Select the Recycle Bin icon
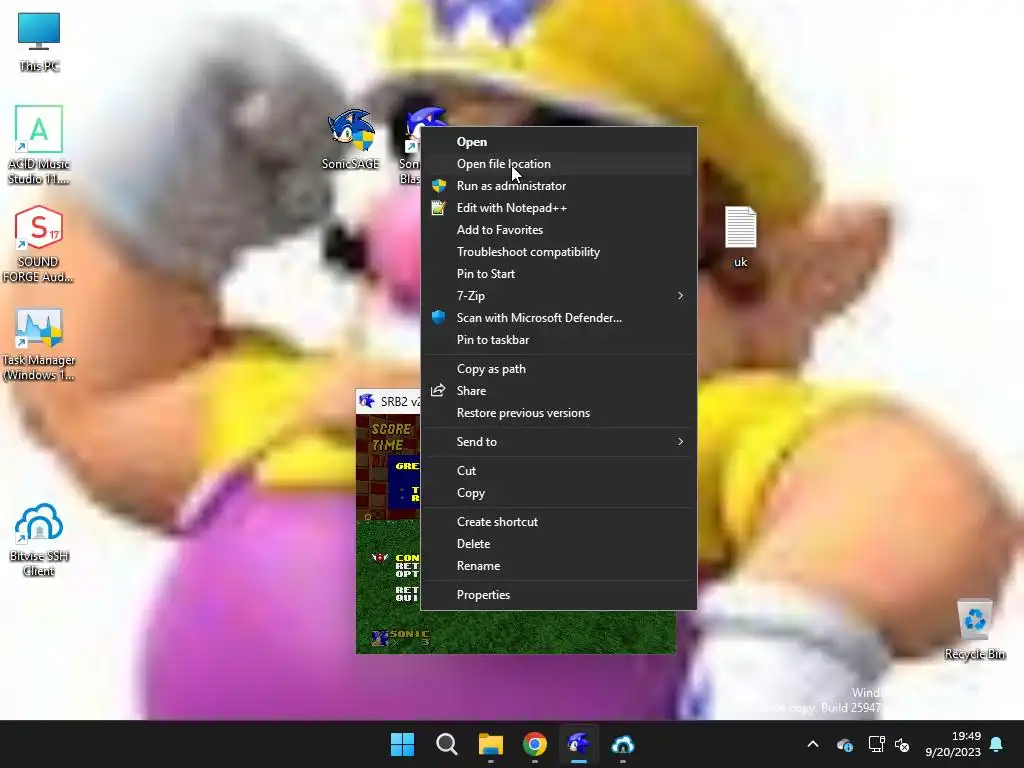The image size is (1024, 768). pyautogui.click(x=974, y=629)
